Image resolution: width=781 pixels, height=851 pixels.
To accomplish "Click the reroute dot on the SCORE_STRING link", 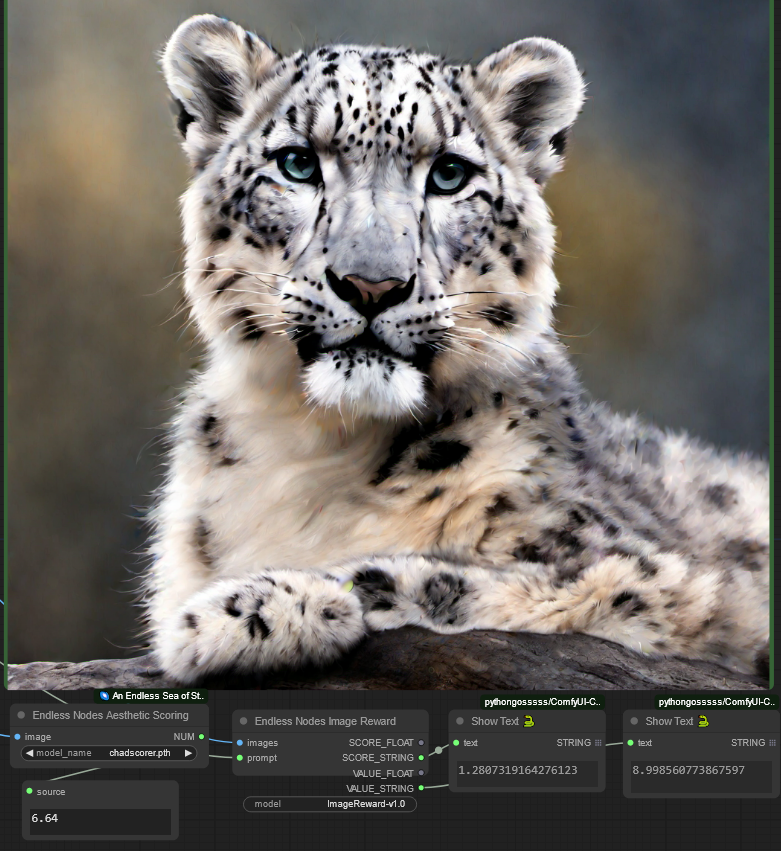I will [x=438, y=750].
